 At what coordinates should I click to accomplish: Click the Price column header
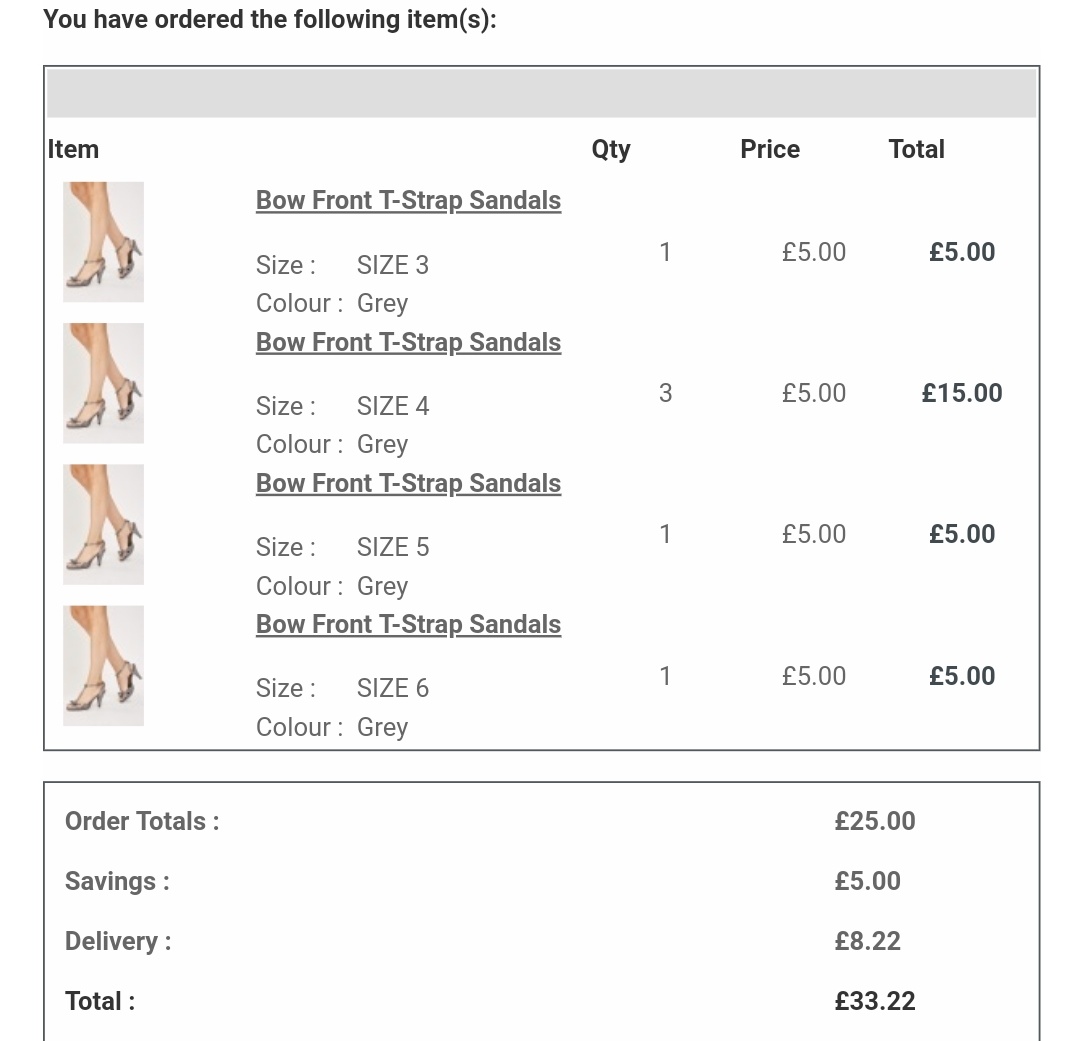770,149
